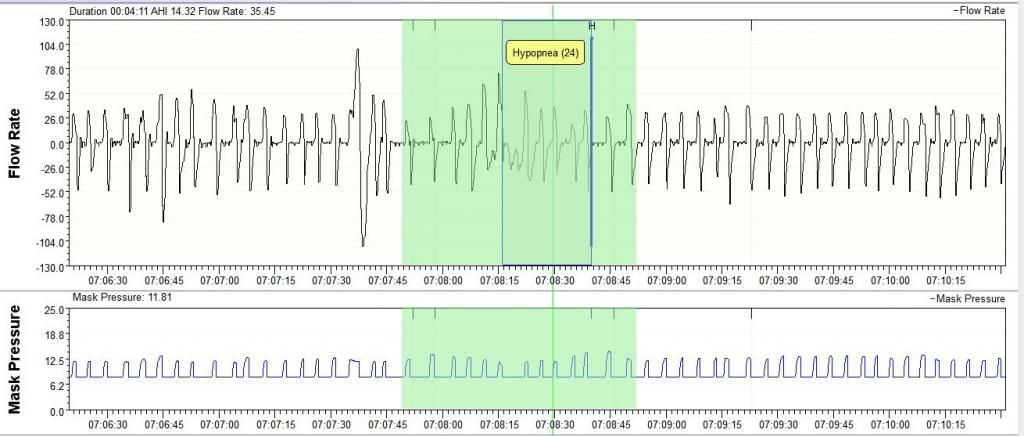Click the vertical Mask Pressure graph title
The height and width of the screenshot is (436, 1024).
tap(15, 359)
